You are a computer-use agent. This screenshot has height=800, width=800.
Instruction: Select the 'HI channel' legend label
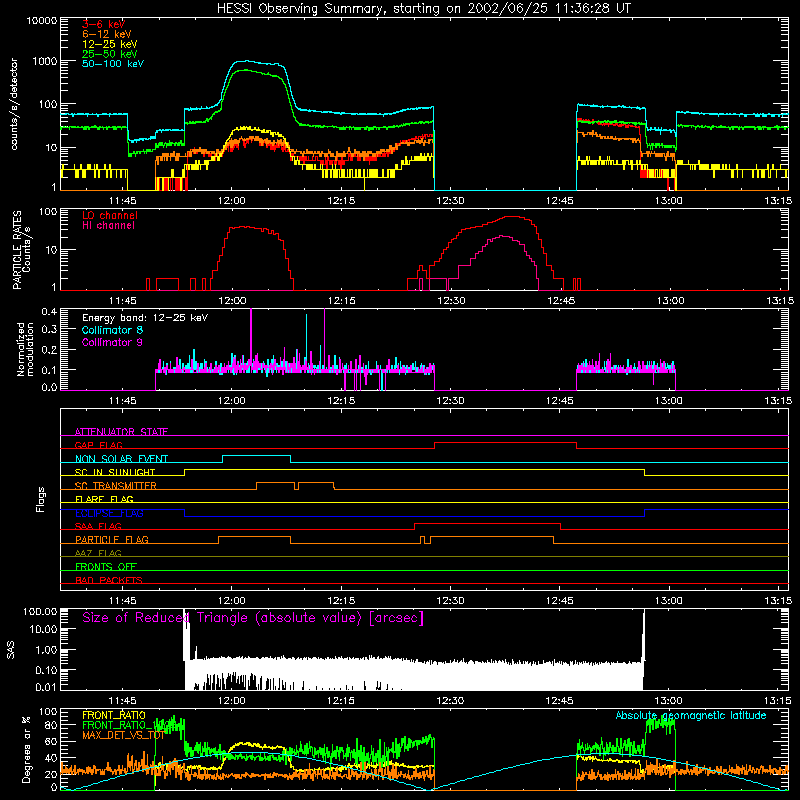pyautogui.click(x=108, y=226)
